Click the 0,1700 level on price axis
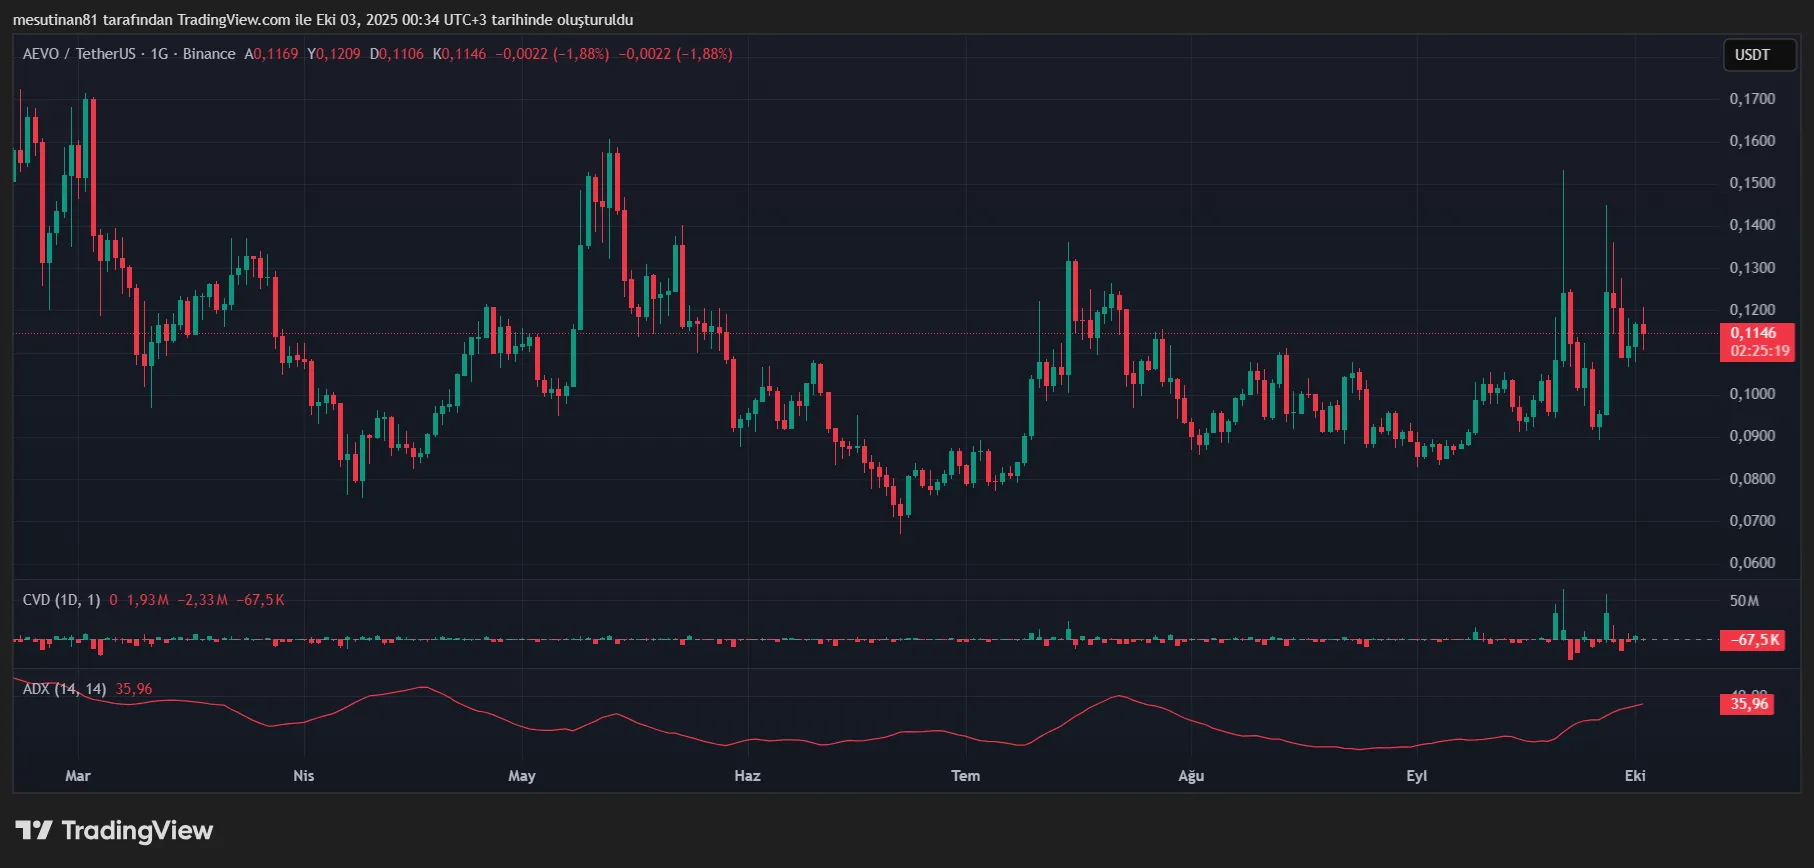Screen dimensions: 1814x868 [1752, 99]
